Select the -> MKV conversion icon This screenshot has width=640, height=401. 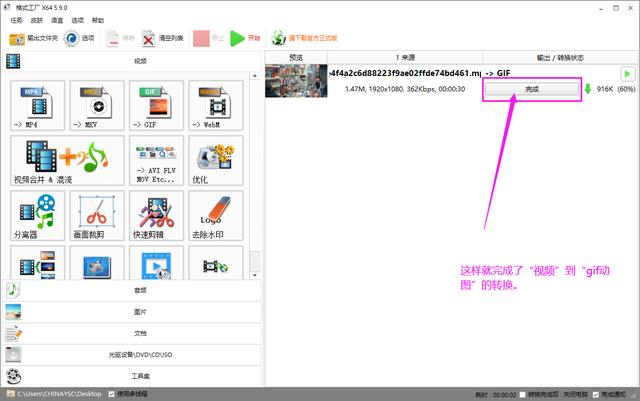[97, 105]
